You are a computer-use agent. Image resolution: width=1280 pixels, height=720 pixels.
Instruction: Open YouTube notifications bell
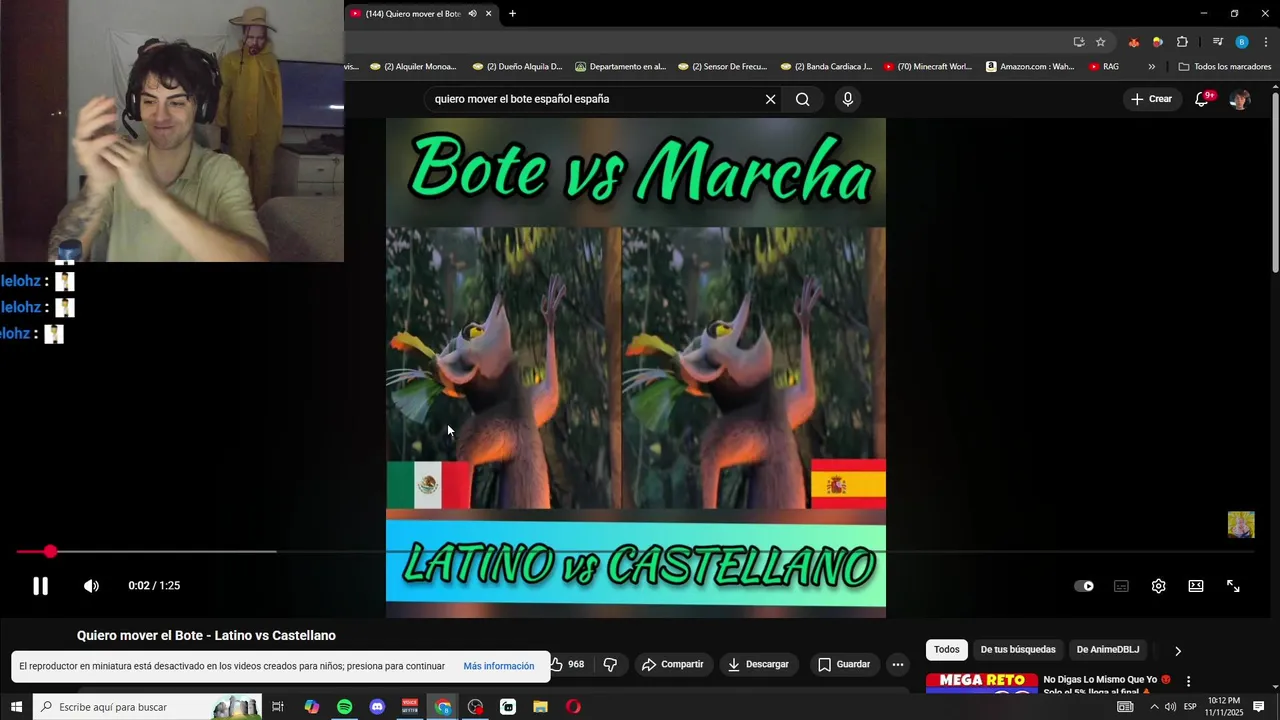(1202, 99)
